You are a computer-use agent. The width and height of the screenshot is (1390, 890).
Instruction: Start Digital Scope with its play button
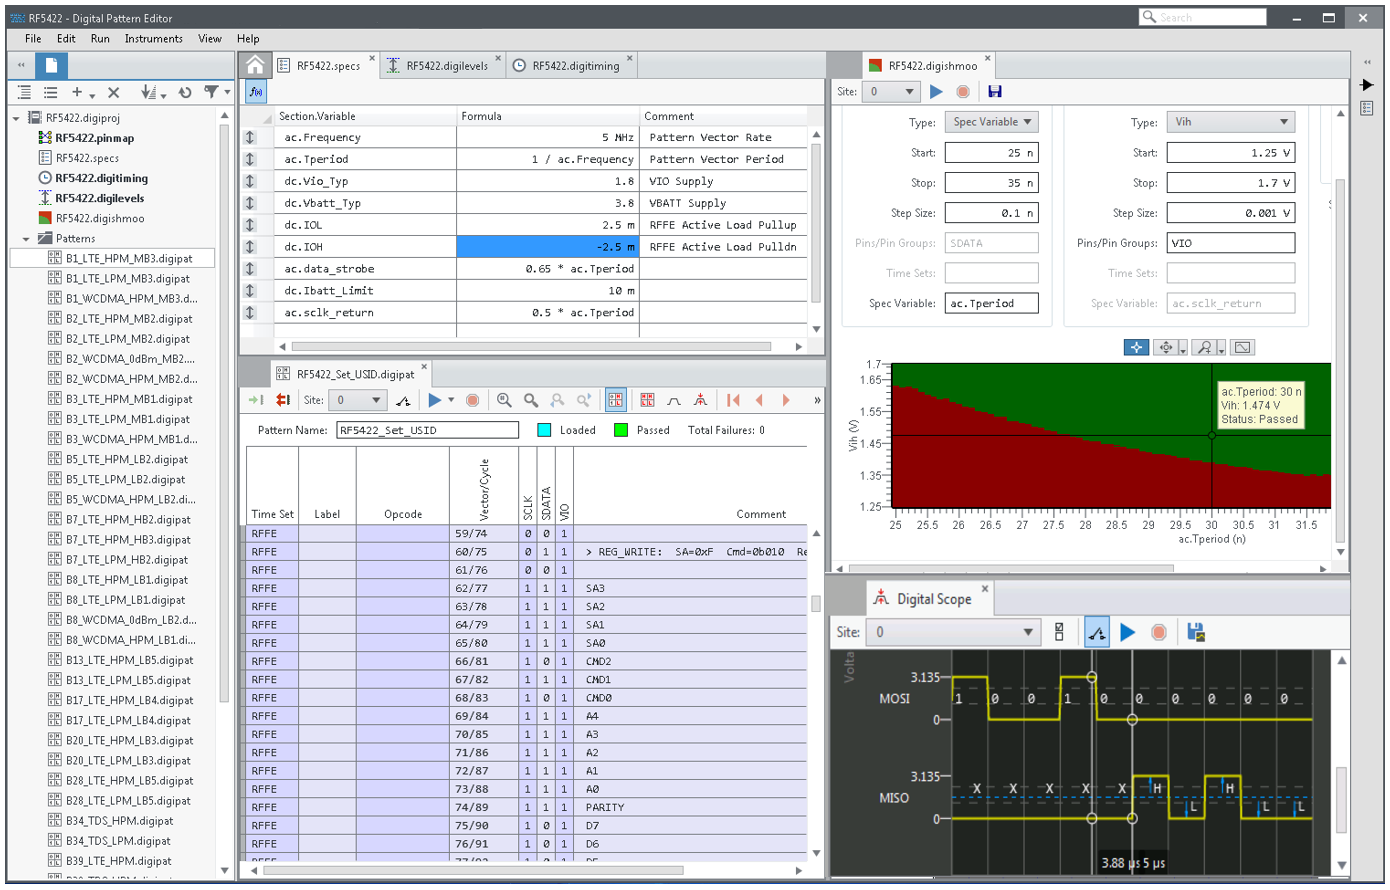pos(1127,632)
